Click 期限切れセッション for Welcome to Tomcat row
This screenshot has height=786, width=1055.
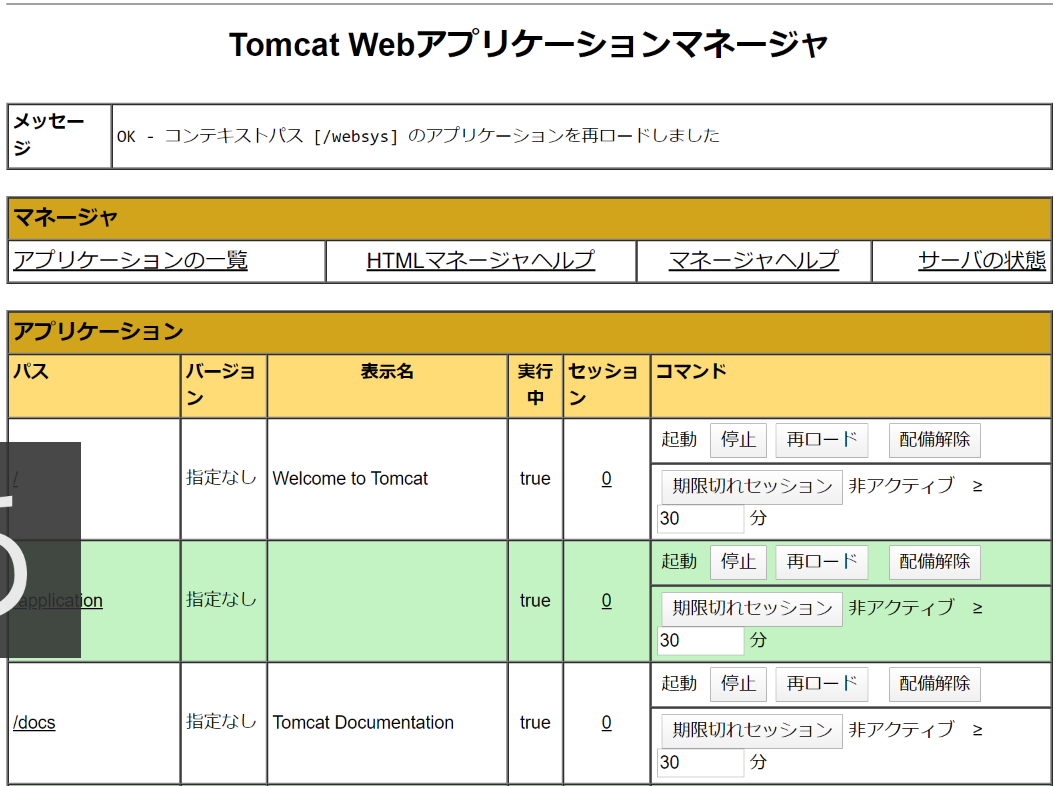coord(752,487)
